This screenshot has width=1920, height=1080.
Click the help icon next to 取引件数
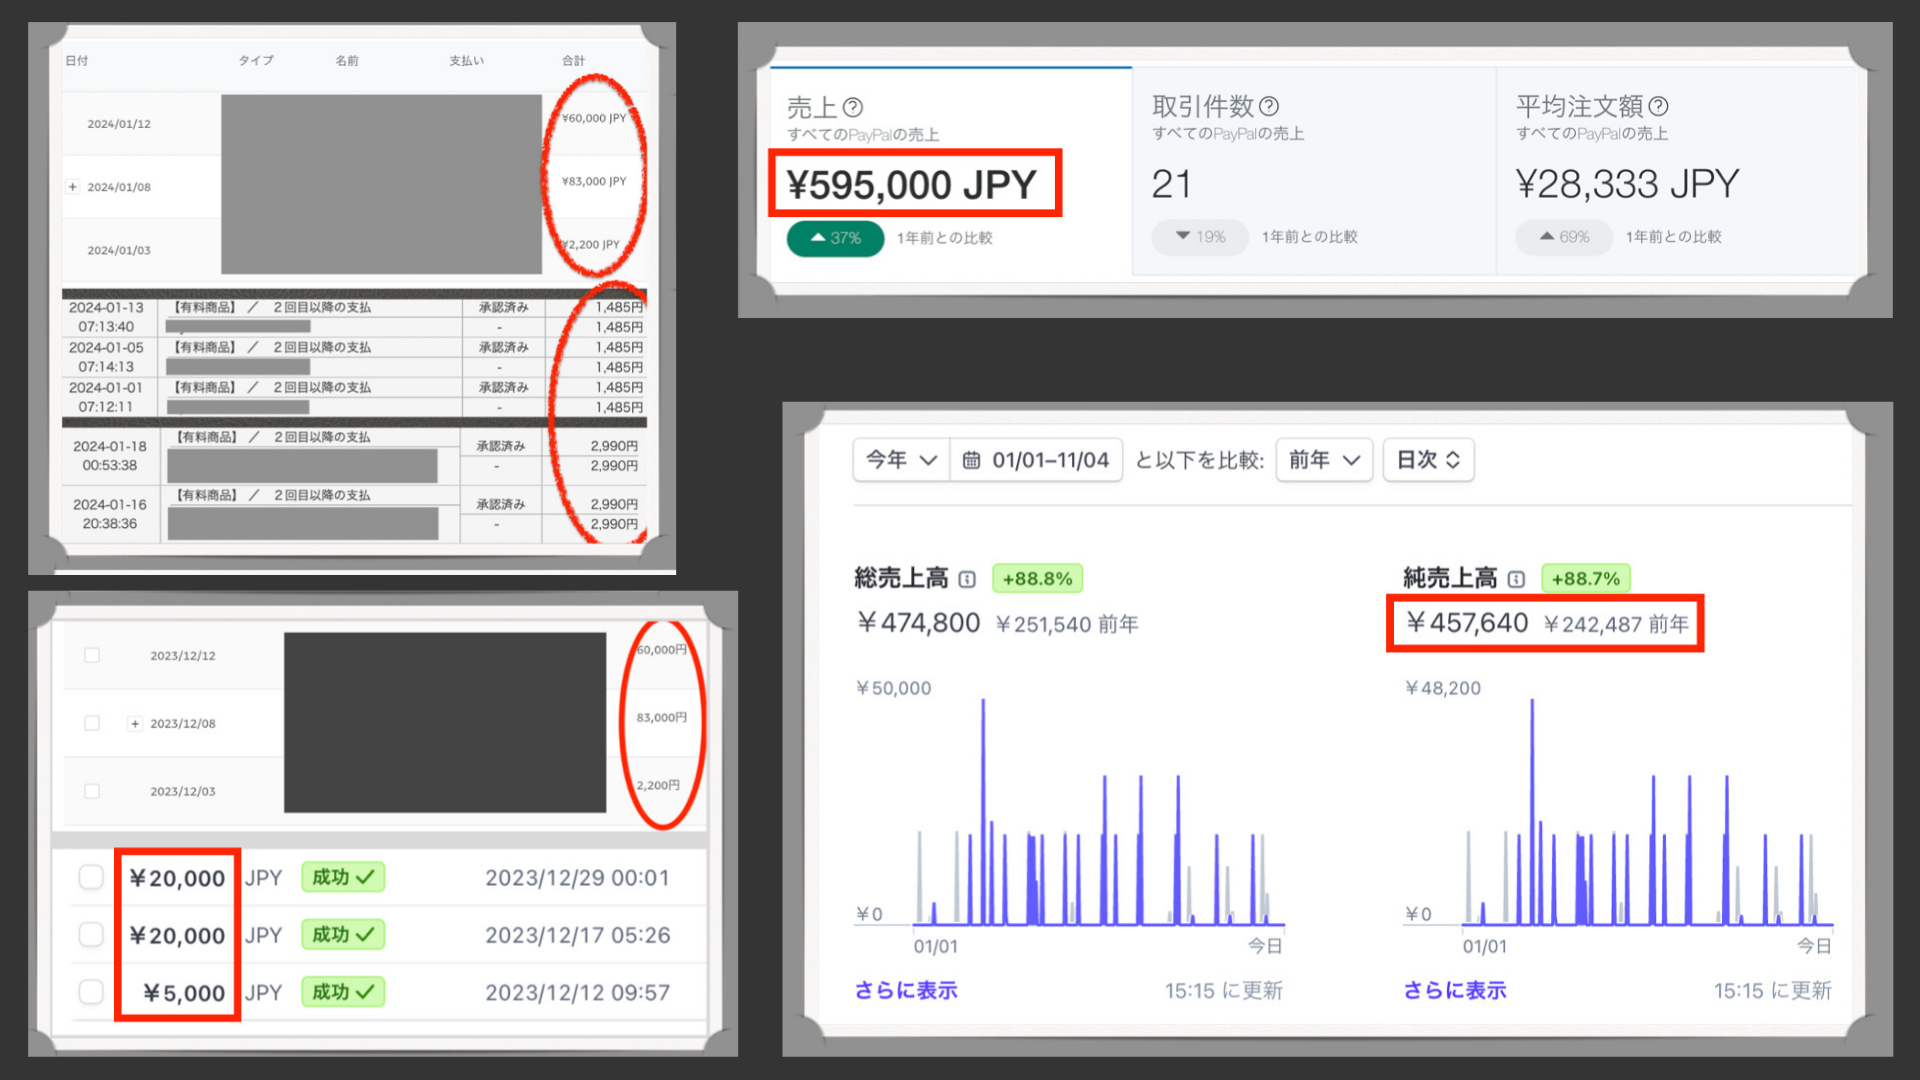1269,106
